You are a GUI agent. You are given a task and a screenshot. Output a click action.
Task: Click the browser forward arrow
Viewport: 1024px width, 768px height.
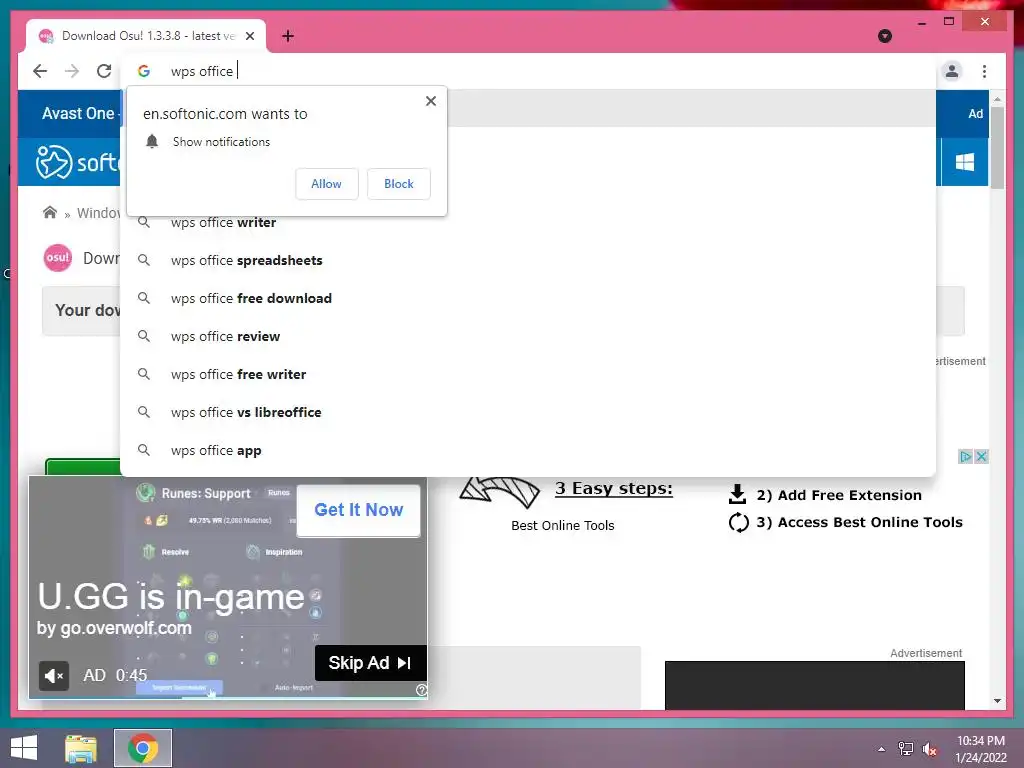click(72, 71)
